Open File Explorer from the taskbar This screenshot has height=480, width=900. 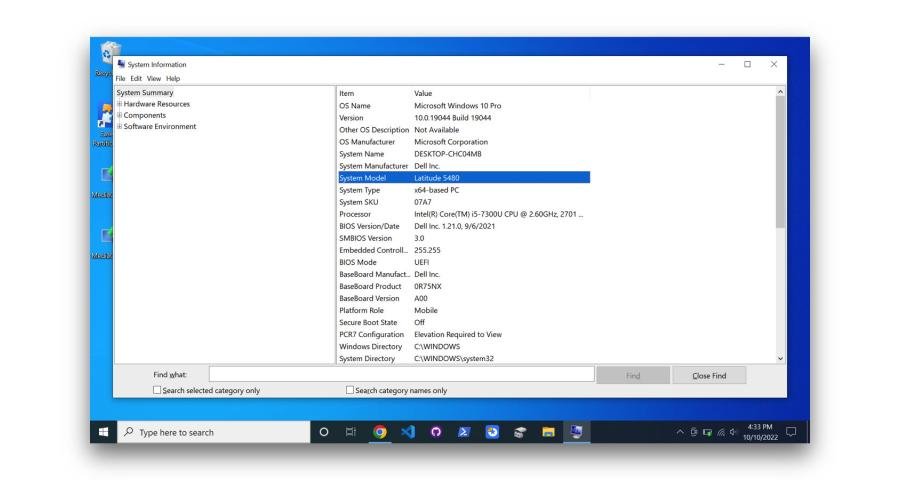(548, 432)
